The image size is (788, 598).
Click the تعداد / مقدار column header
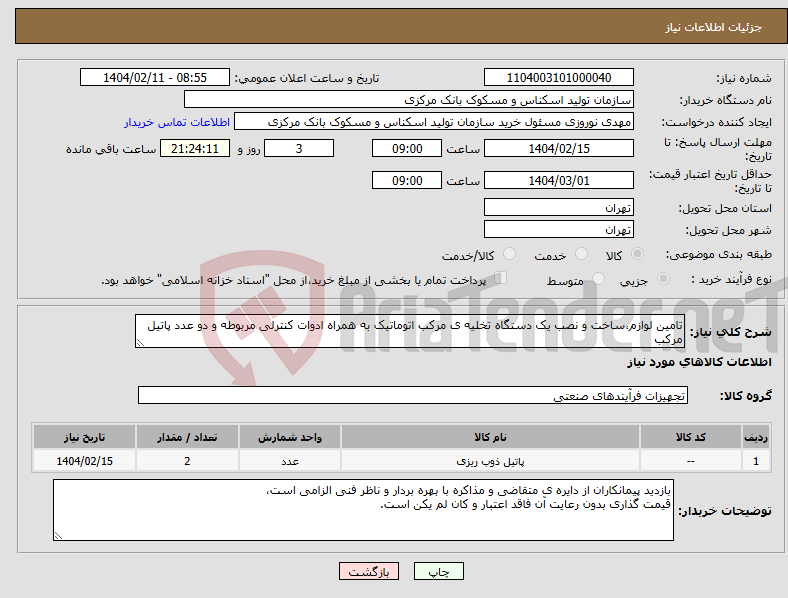point(187,437)
